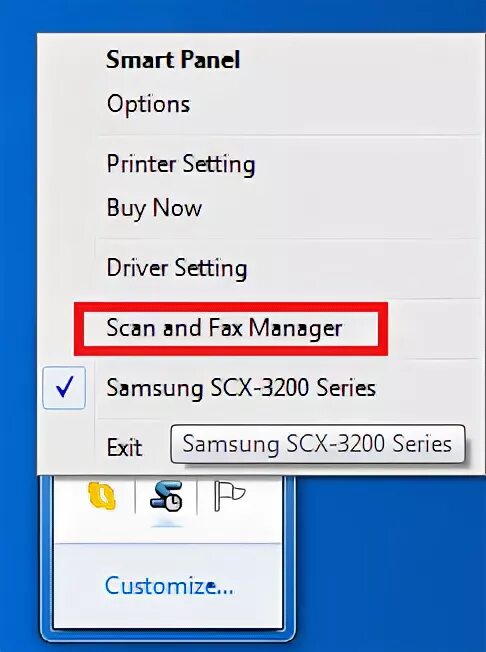
Task: Click the separator line below Options
Action: click(x=289, y=135)
